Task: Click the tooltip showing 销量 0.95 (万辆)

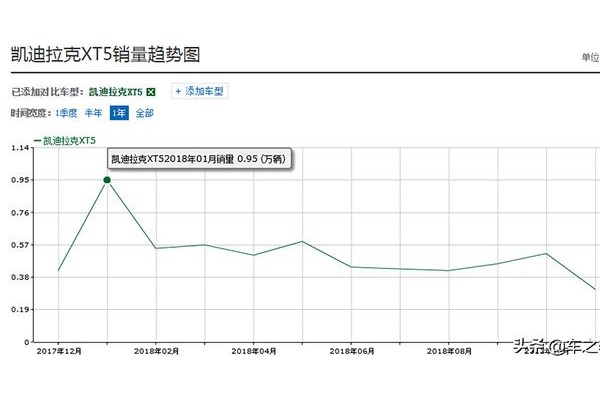Action: click(x=199, y=158)
